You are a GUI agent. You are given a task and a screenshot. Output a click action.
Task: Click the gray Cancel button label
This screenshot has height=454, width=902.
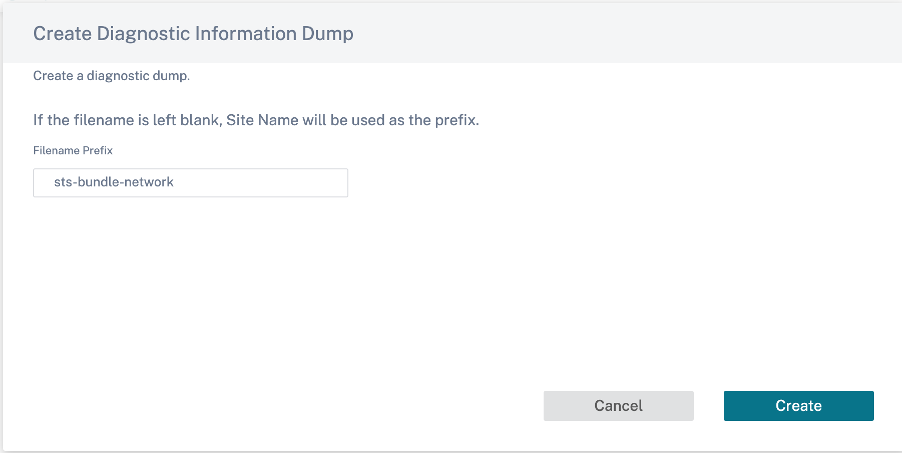[x=618, y=406]
